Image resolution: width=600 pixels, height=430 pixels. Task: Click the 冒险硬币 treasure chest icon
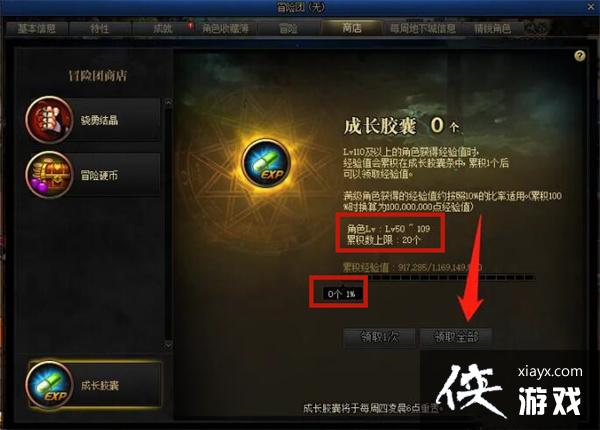[49, 174]
